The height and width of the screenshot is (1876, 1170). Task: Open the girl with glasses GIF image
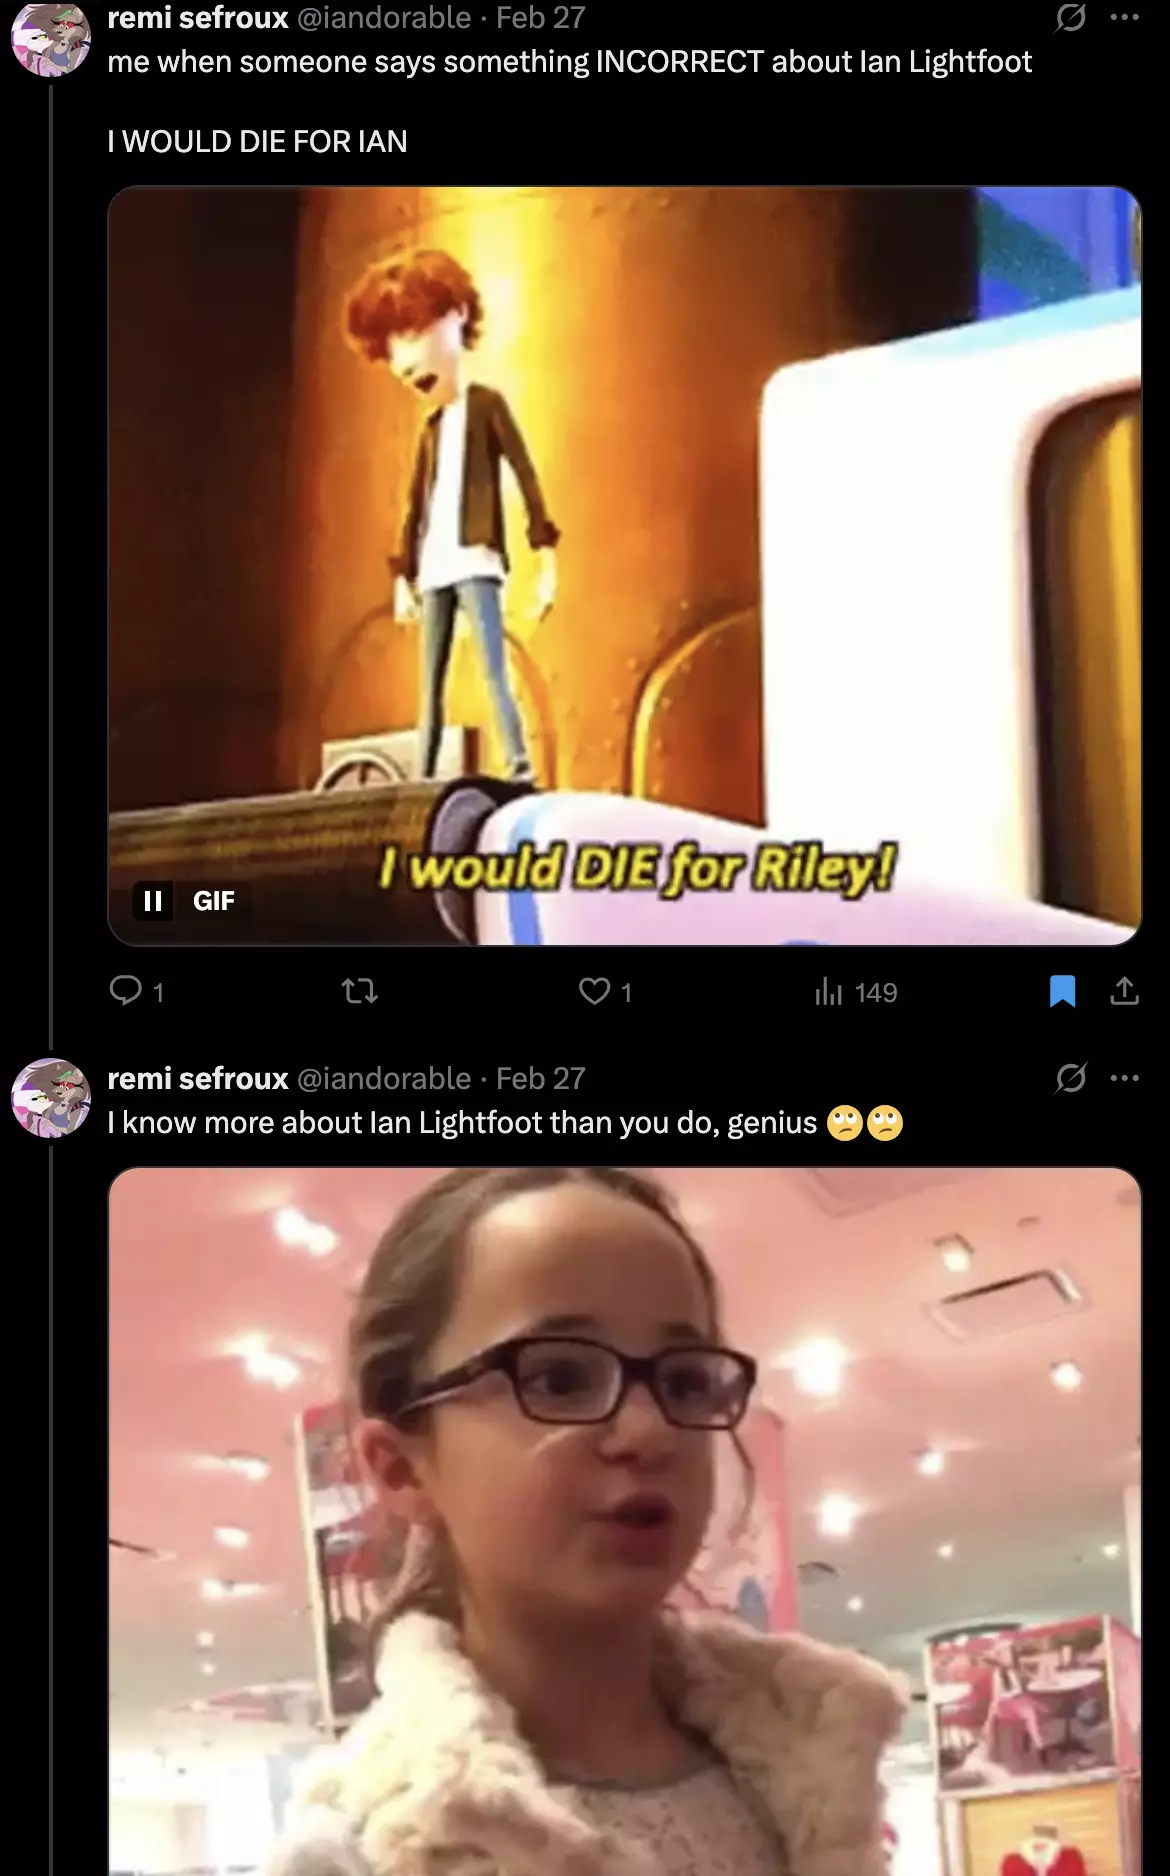624,1521
